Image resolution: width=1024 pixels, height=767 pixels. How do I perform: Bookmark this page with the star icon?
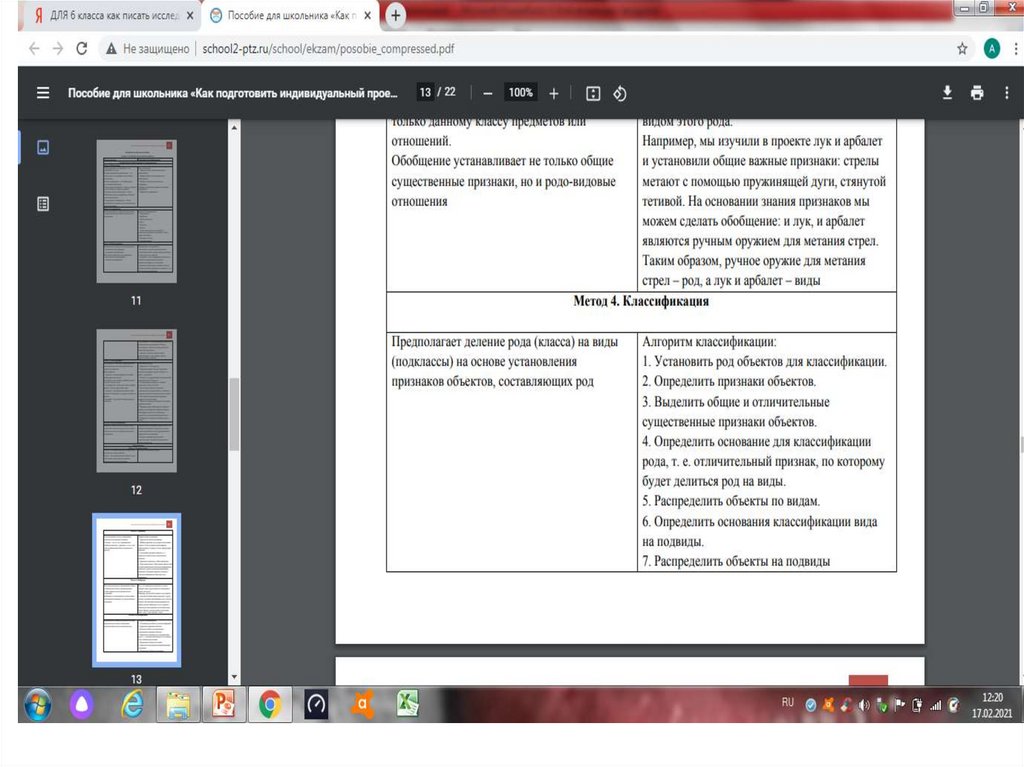(x=962, y=48)
